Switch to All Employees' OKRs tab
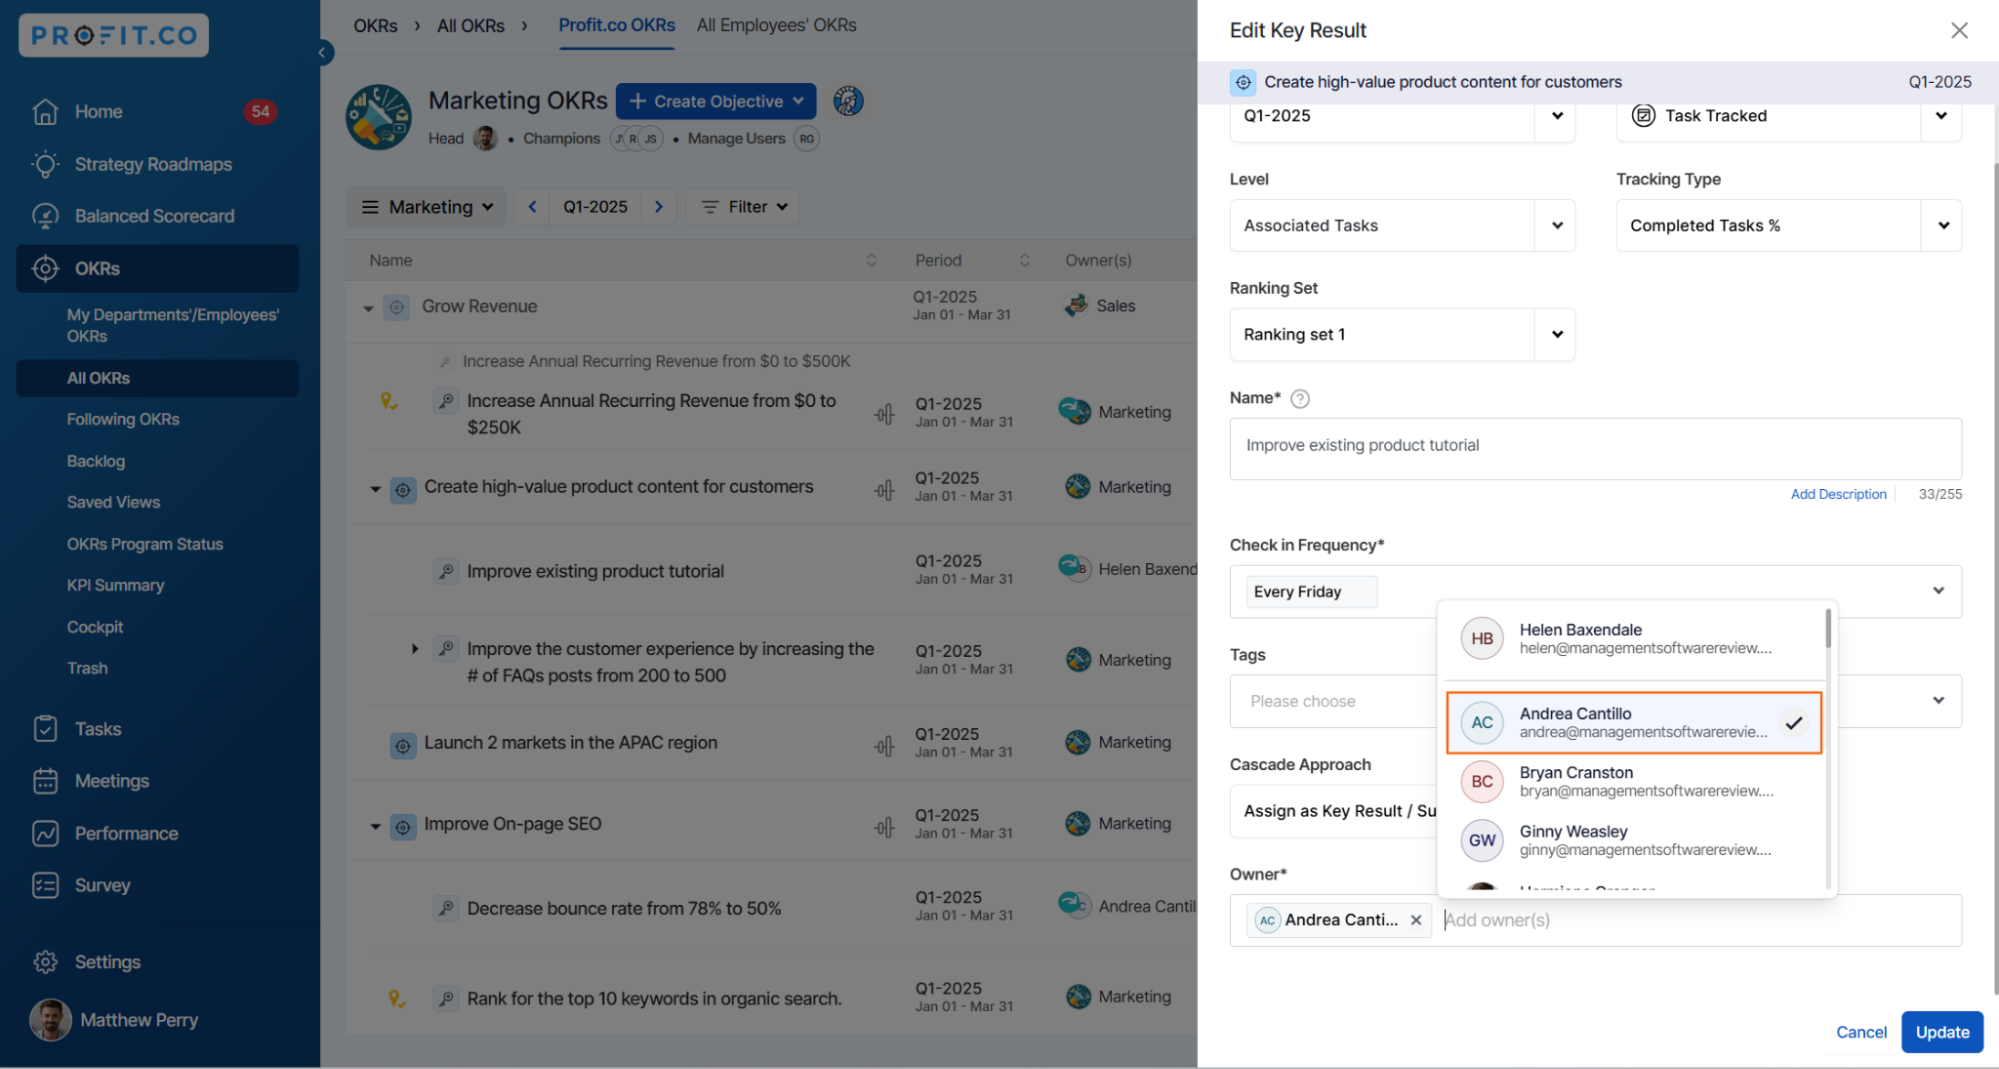Image resolution: width=1999 pixels, height=1069 pixels. pyautogui.click(x=776, y=25)
